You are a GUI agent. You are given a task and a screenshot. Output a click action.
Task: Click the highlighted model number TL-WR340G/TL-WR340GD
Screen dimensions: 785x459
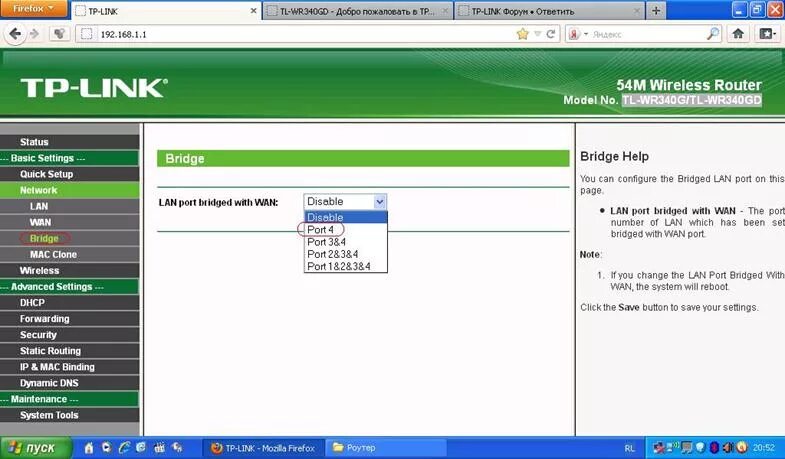pos(692,100)
